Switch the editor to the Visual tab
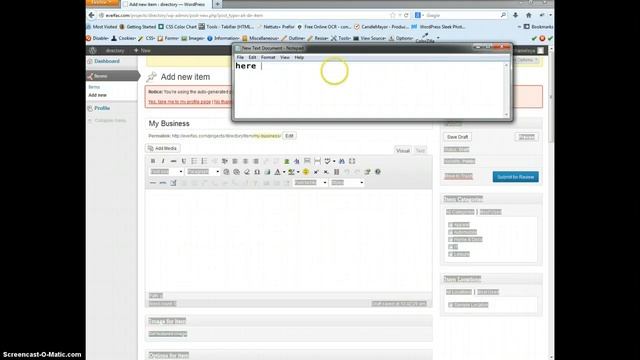This screenshot has width=640, height=360. pyautogui.click(x=402, y=151)
